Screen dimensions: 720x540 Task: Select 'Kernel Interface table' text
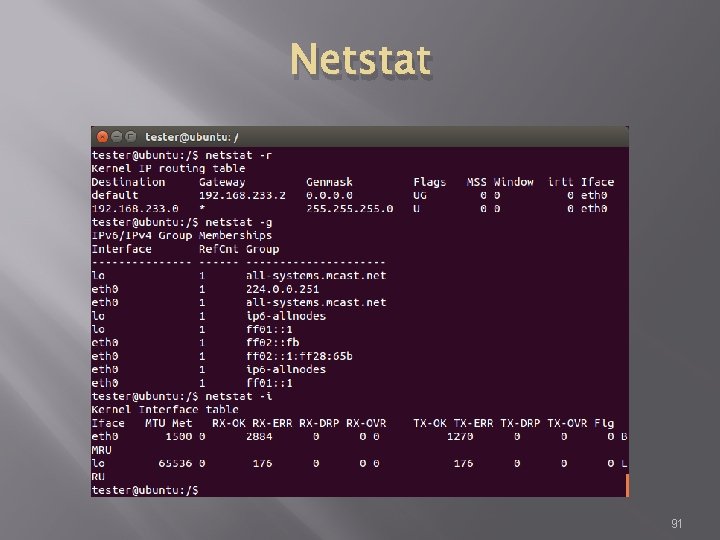coord(165,410)
